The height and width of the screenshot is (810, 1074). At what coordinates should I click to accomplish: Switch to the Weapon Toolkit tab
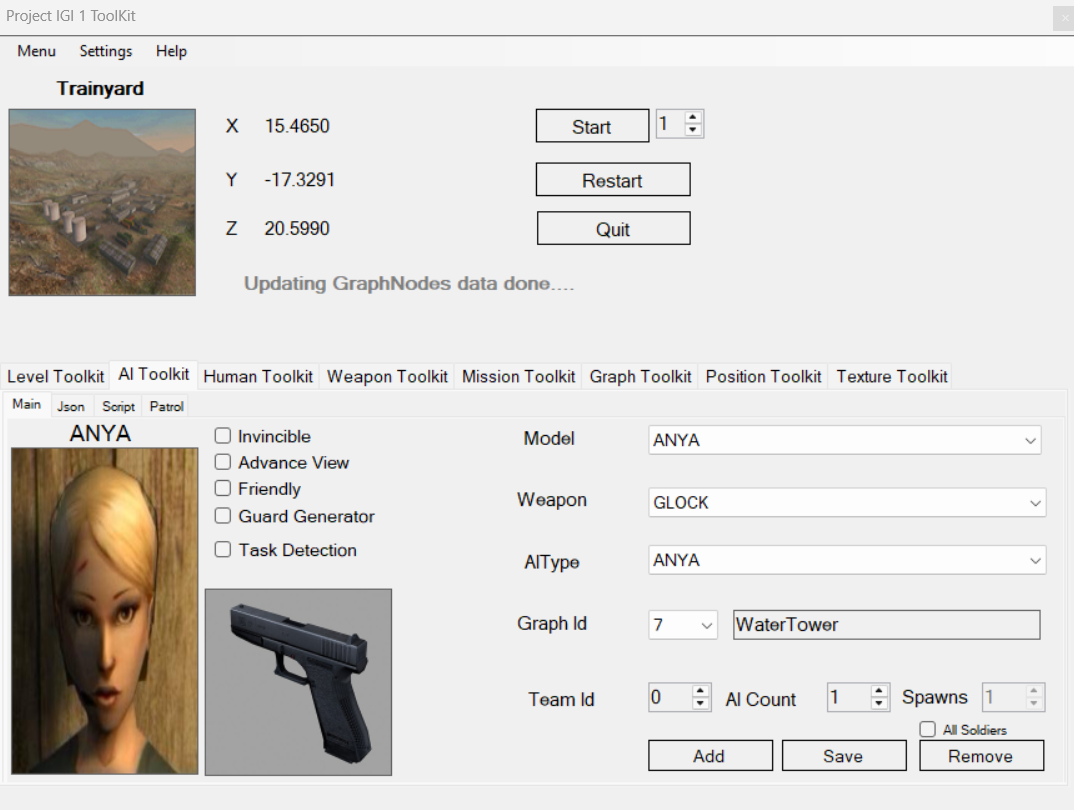(x=387, y=377)
